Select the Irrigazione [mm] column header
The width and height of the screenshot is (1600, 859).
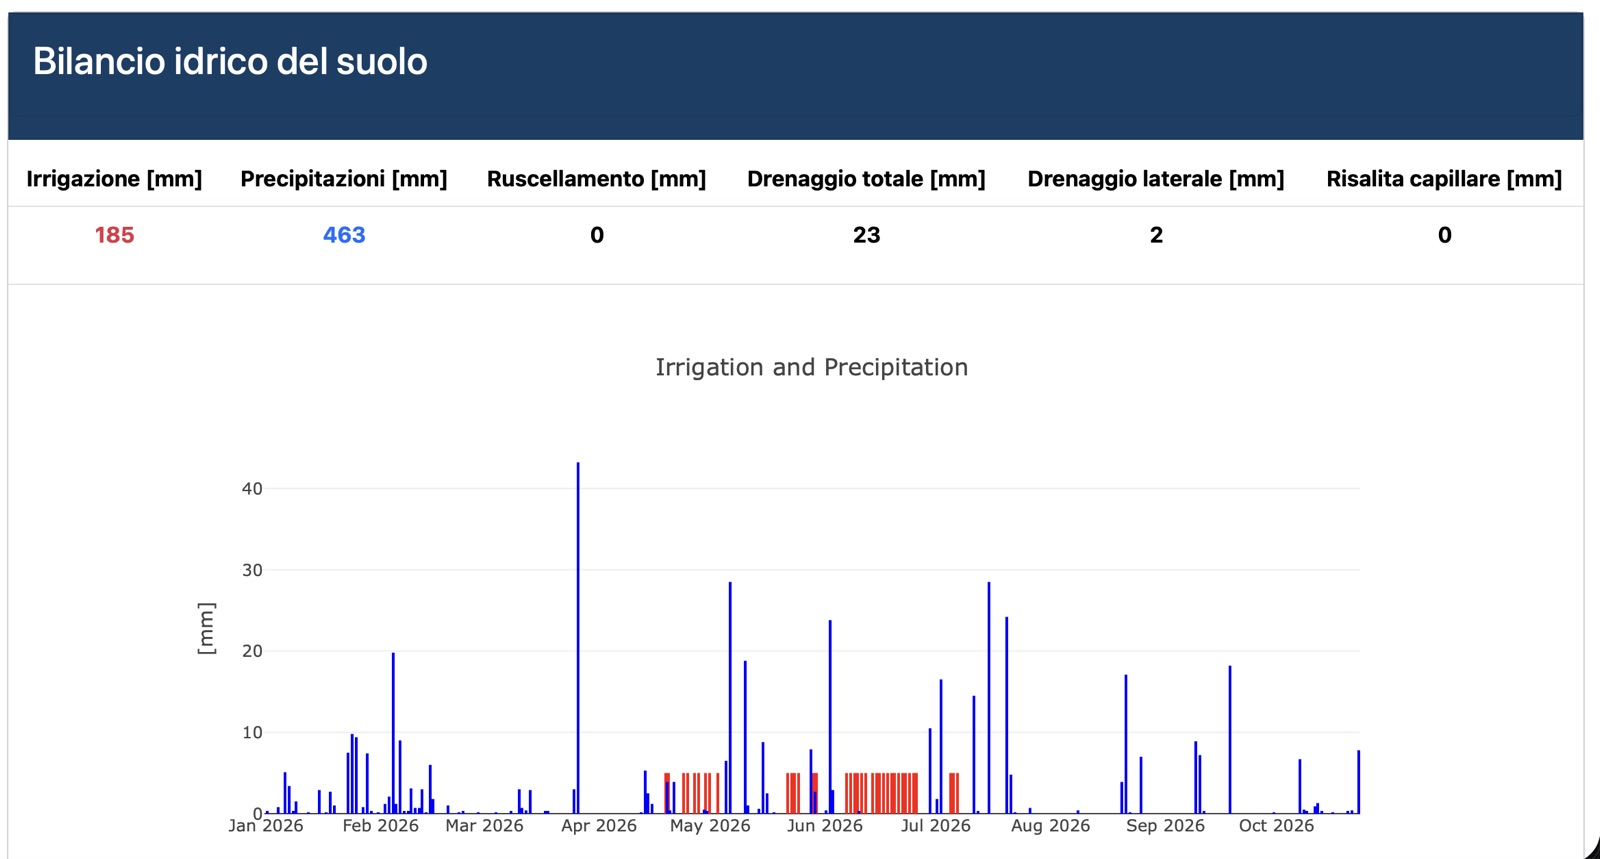[114, 179]
